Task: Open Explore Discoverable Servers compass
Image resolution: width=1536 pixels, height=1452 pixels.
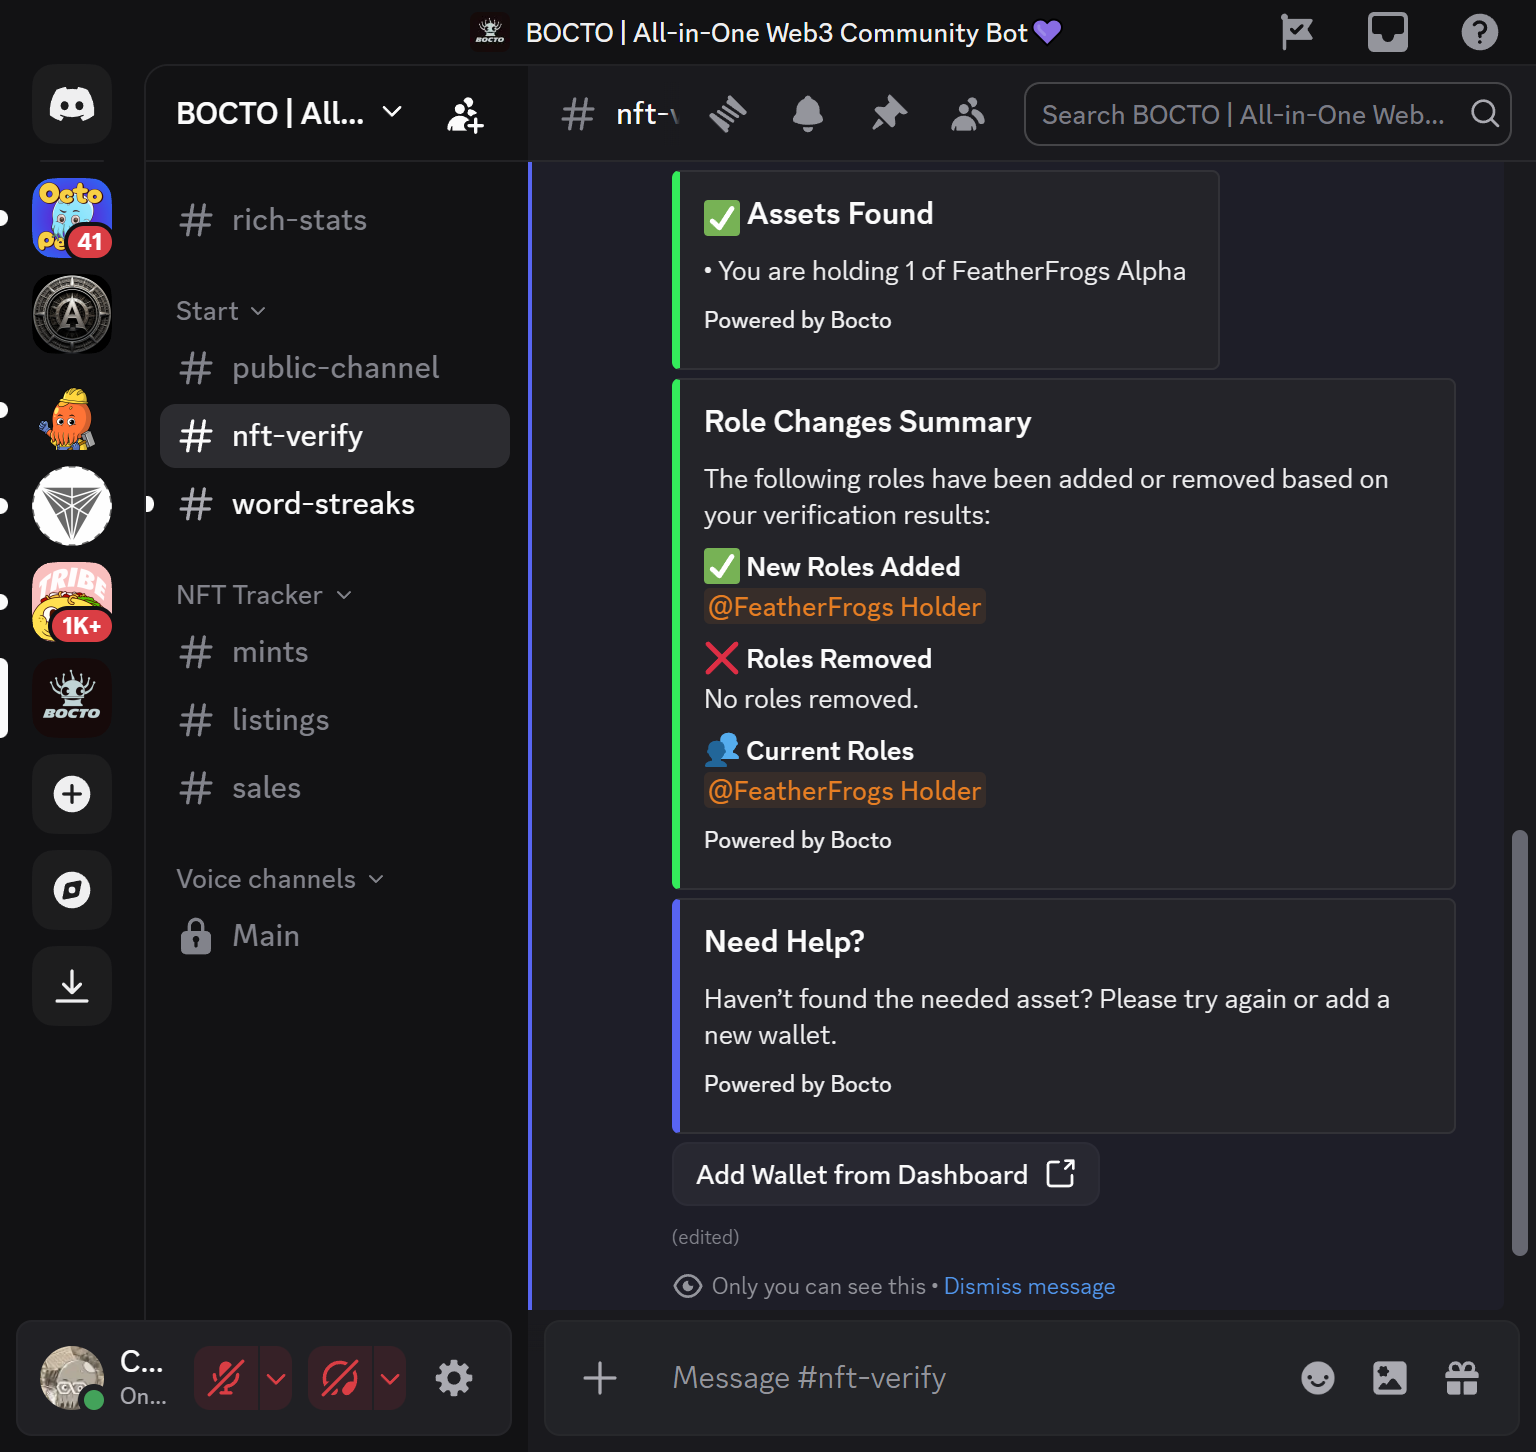Action: pos(72,890)
